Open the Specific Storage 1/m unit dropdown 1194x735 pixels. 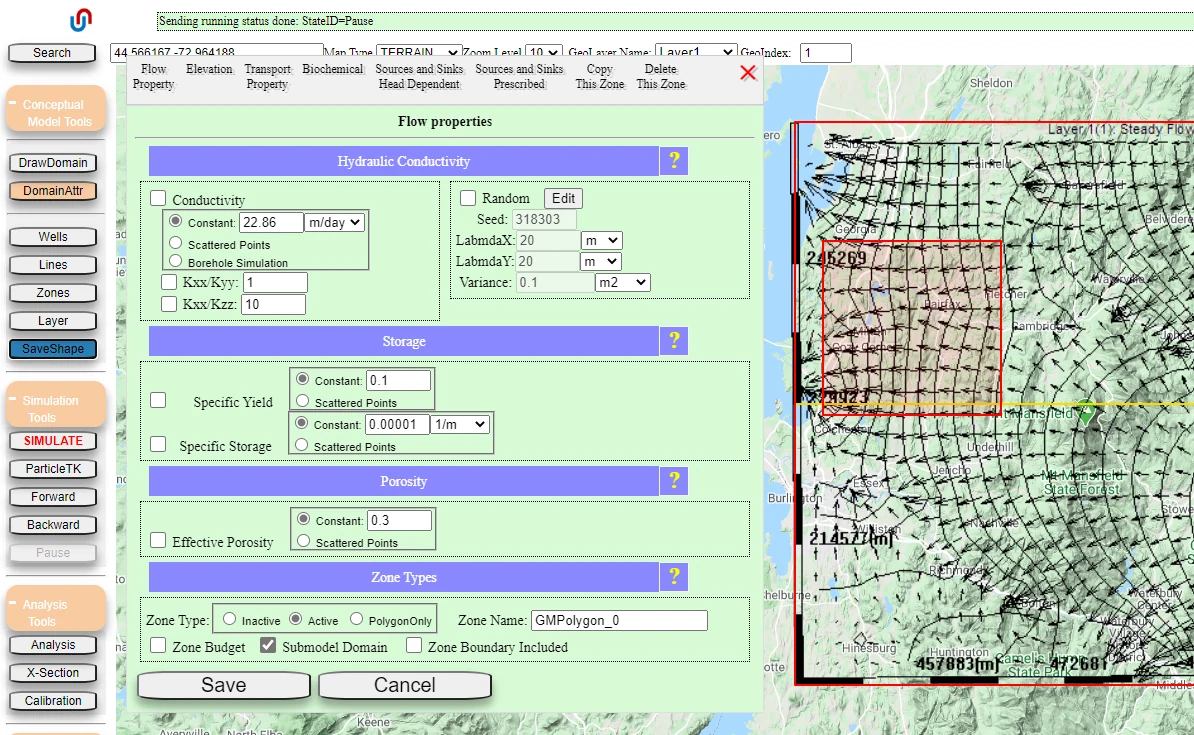[x=460, y=424]
